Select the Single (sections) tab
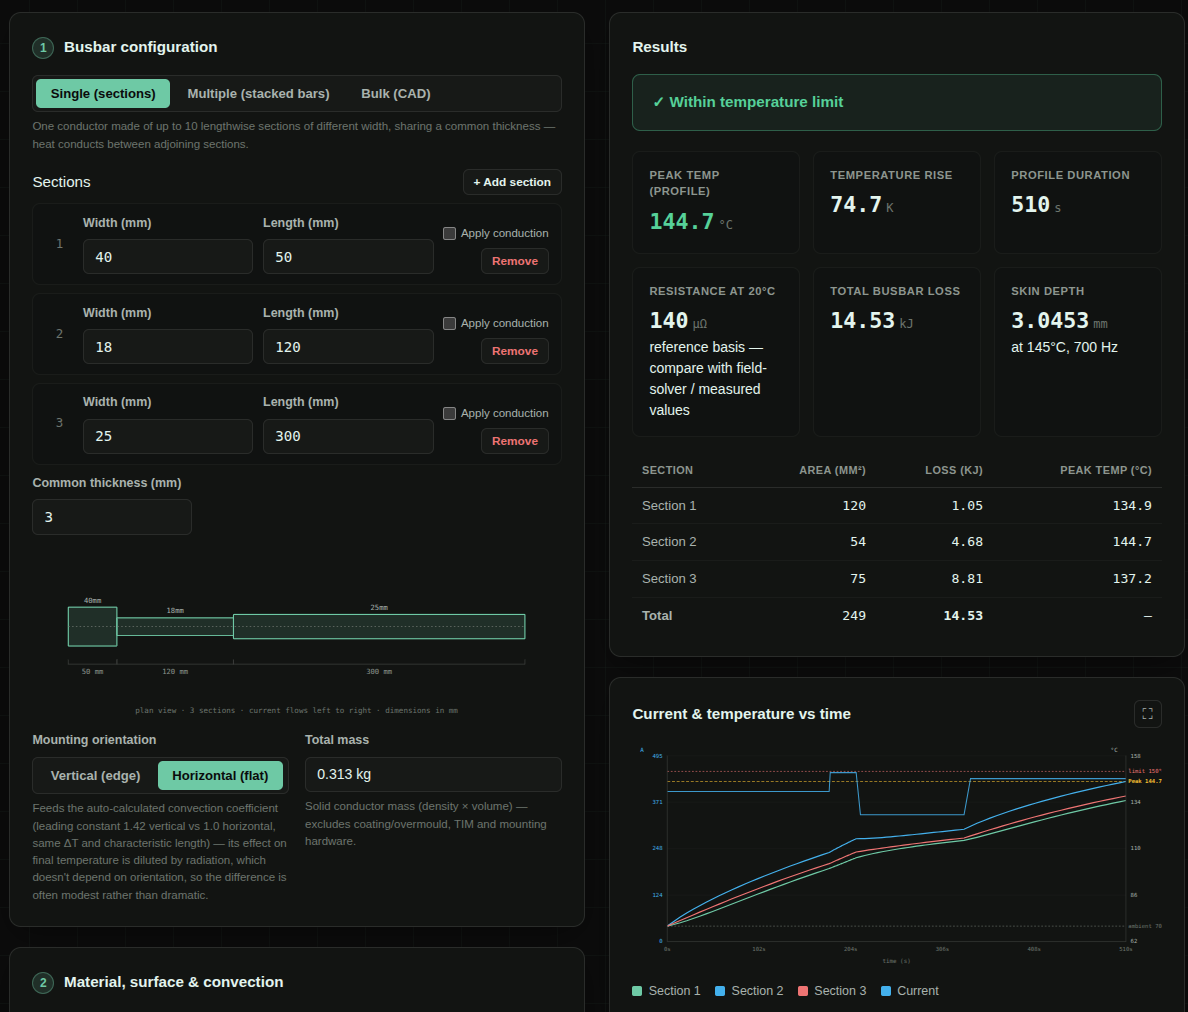The width and height of the screenshot is (1188, 1012). [x=103, y=94]
